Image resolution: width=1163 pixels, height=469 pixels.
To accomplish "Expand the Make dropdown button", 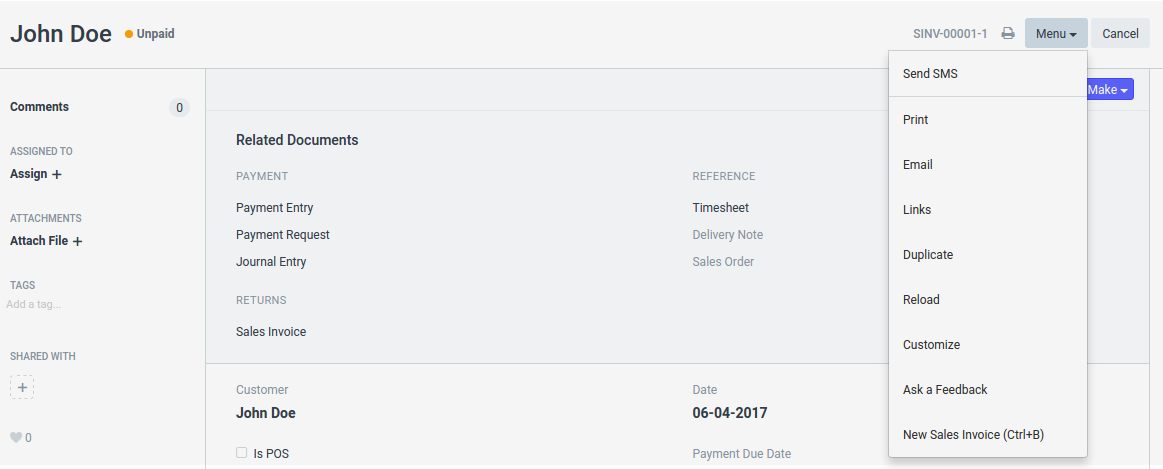I will pyautogui.click(x=1108, y=90).
